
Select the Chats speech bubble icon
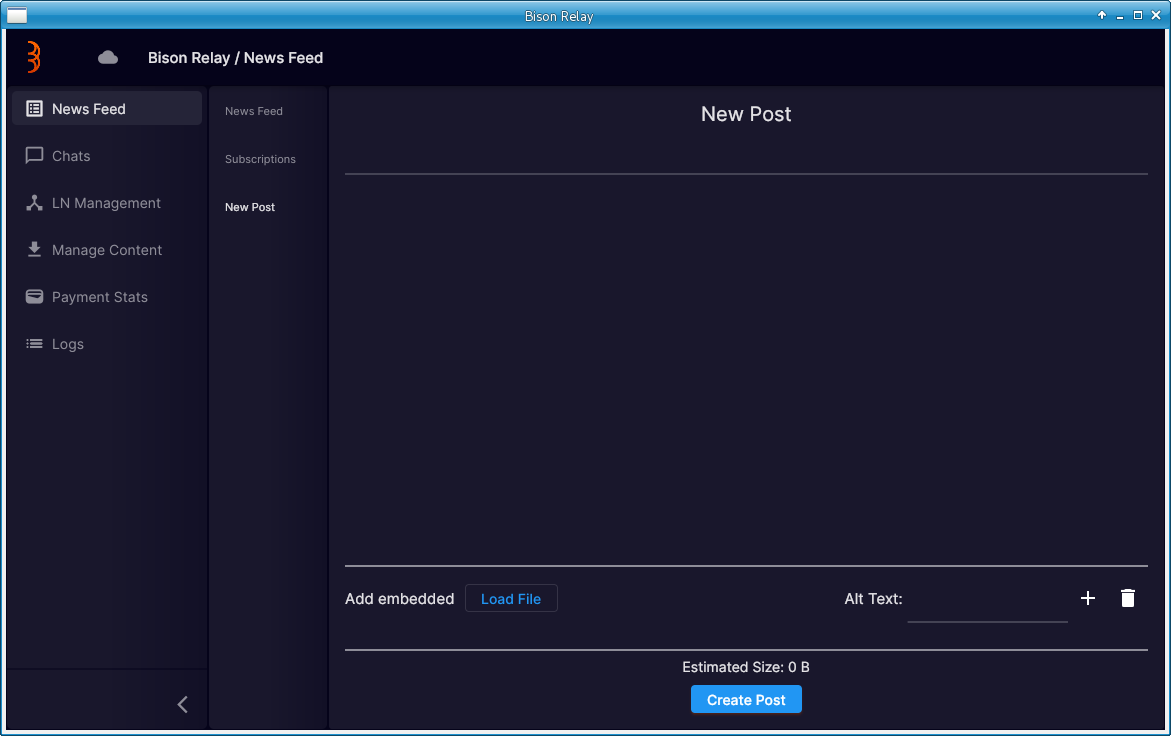point(35,155)
